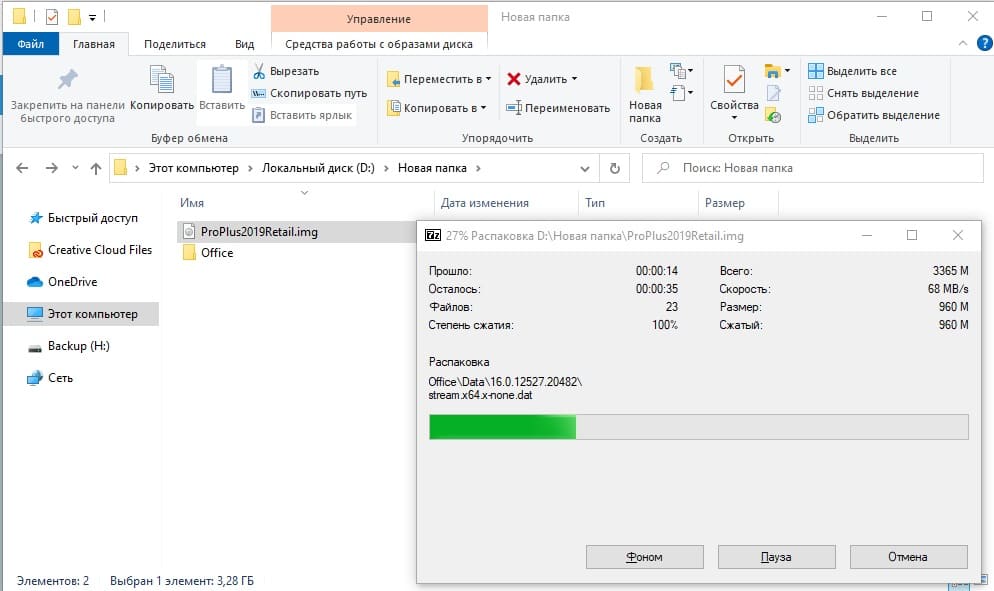Click the history icon in Открыть group
Image resolution: width=994 pixels, height=591 pixels.
pyautogui.click(x=773, y=115)
